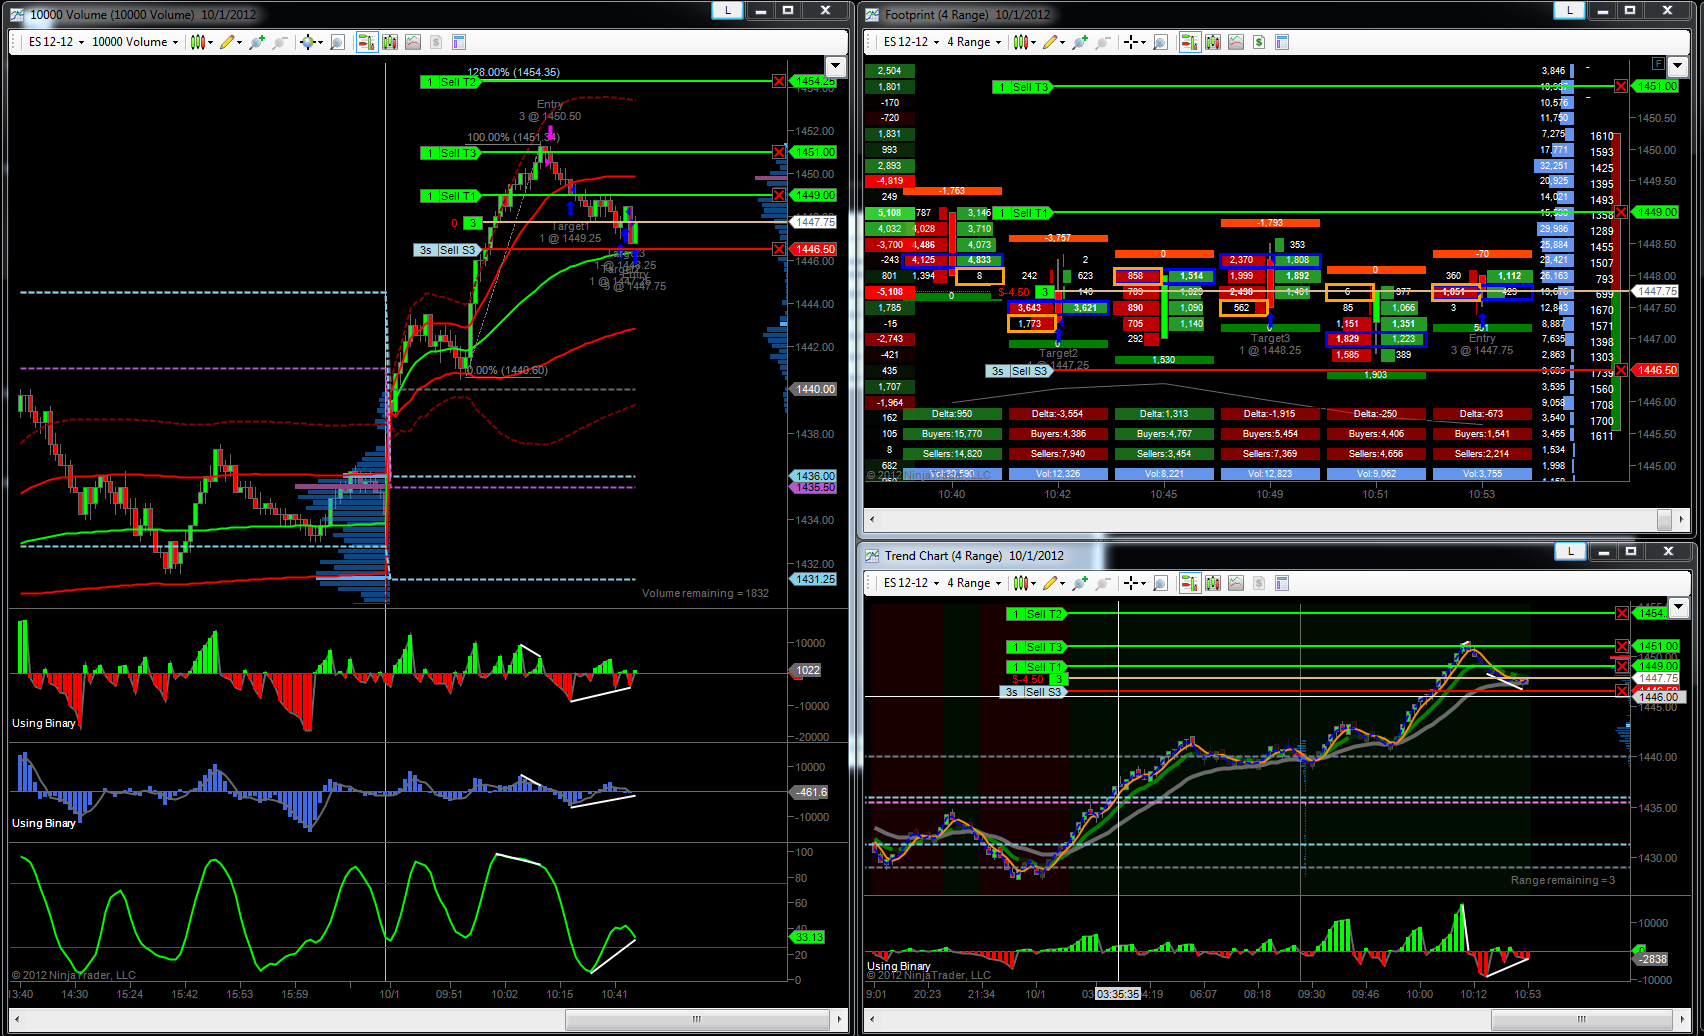Open ES 12-12 instrument dropdown in Footprint window

(910, 42)
